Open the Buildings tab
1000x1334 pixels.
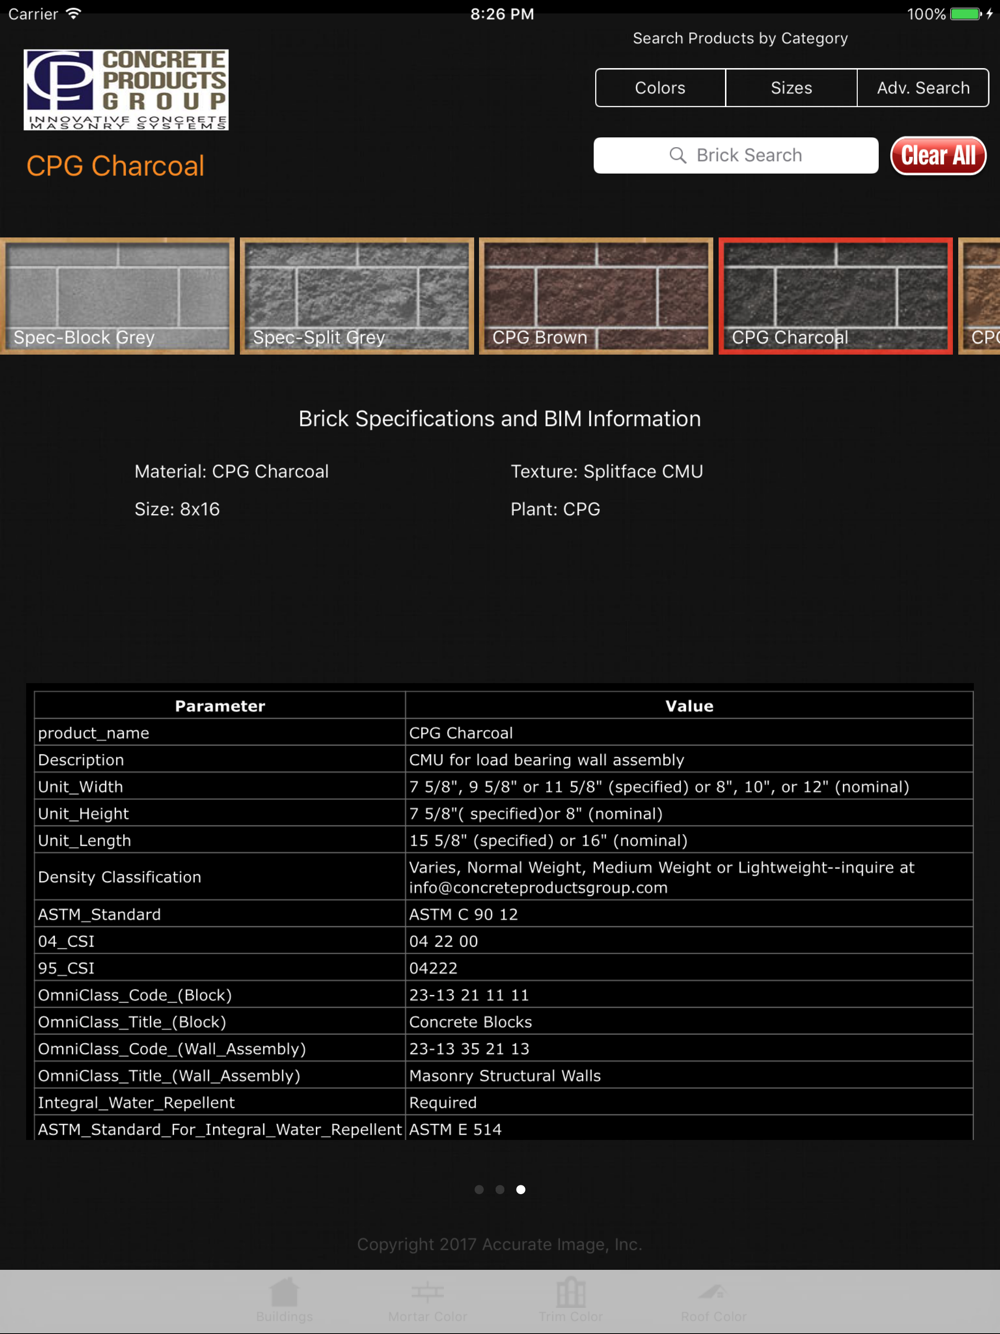pyautogui.click(x=284, y=1301)
